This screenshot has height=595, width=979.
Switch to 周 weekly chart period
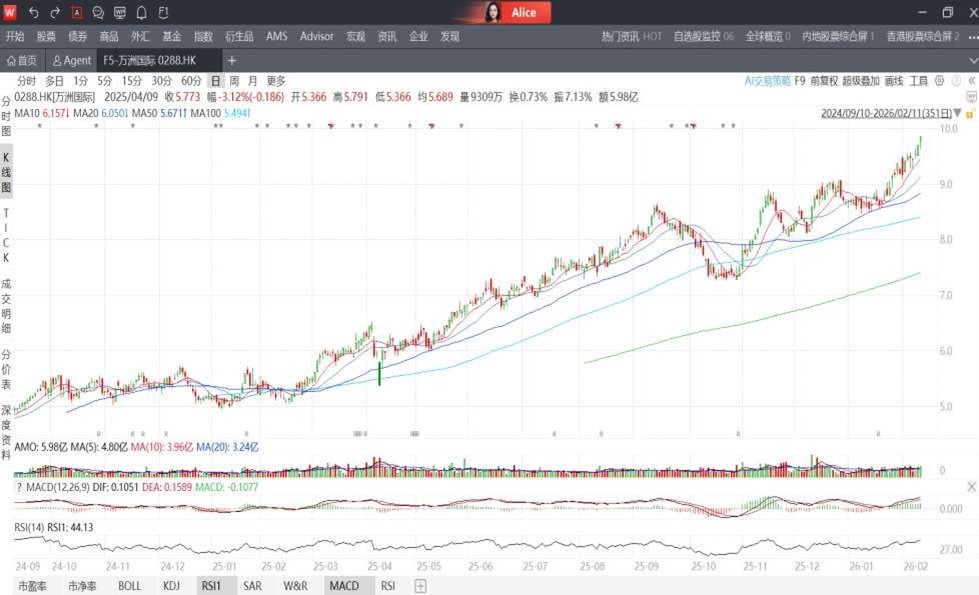coord(233,81)
